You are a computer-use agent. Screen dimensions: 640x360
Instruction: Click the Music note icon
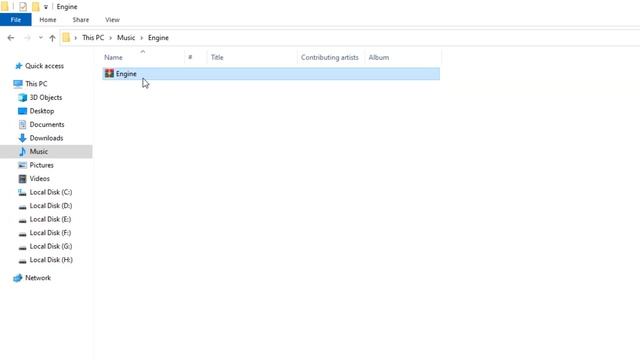[22, 151]
